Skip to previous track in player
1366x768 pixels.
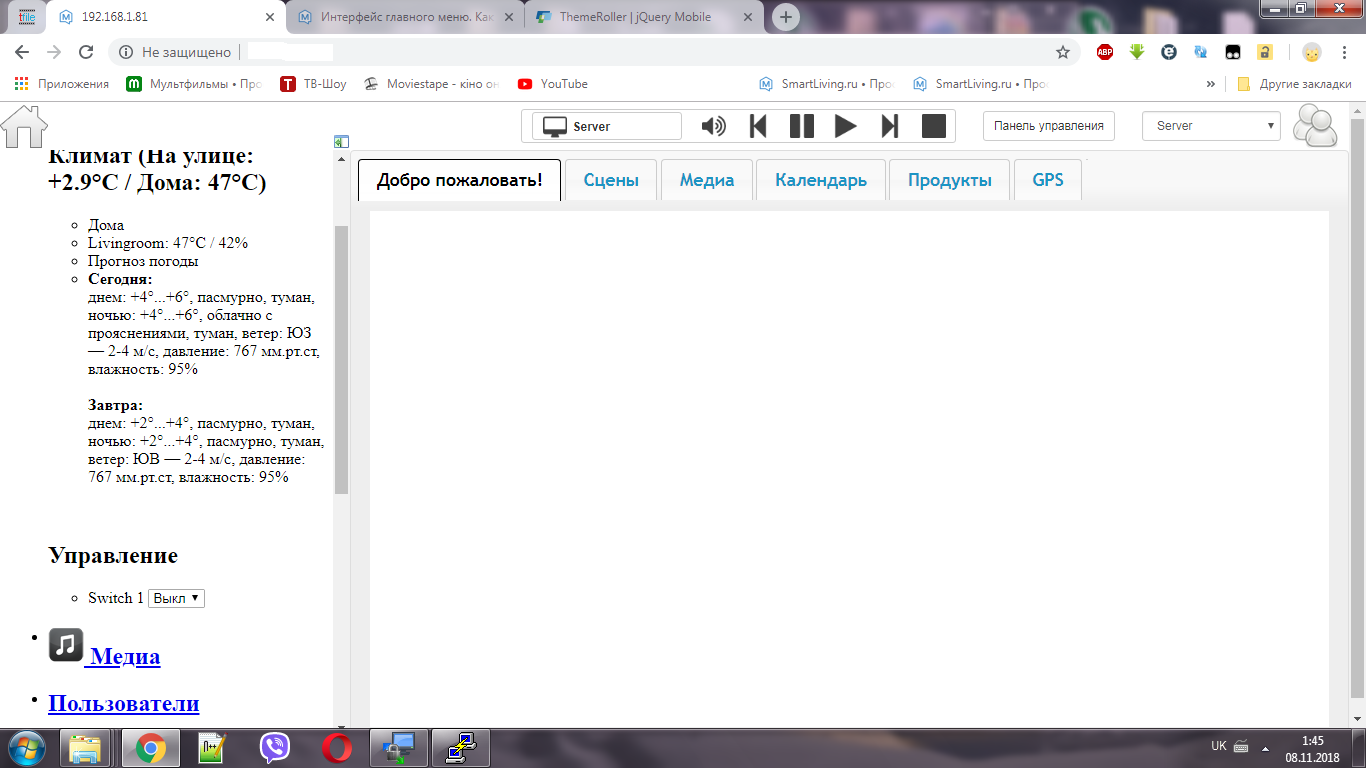[x=758, y=126]
